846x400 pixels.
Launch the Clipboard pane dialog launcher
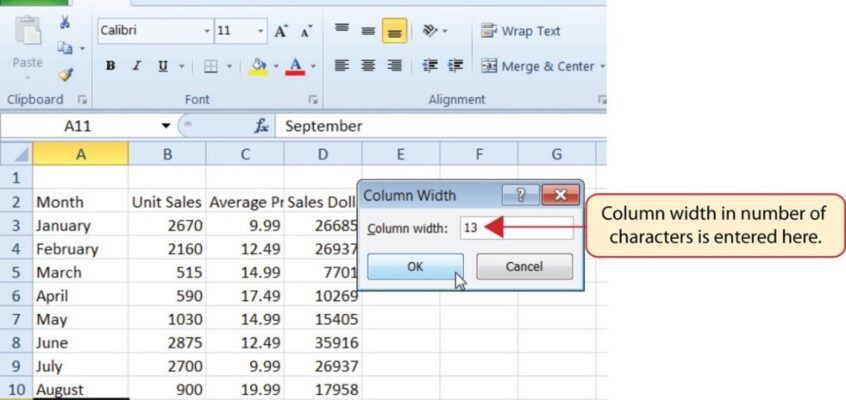[81, 100]
